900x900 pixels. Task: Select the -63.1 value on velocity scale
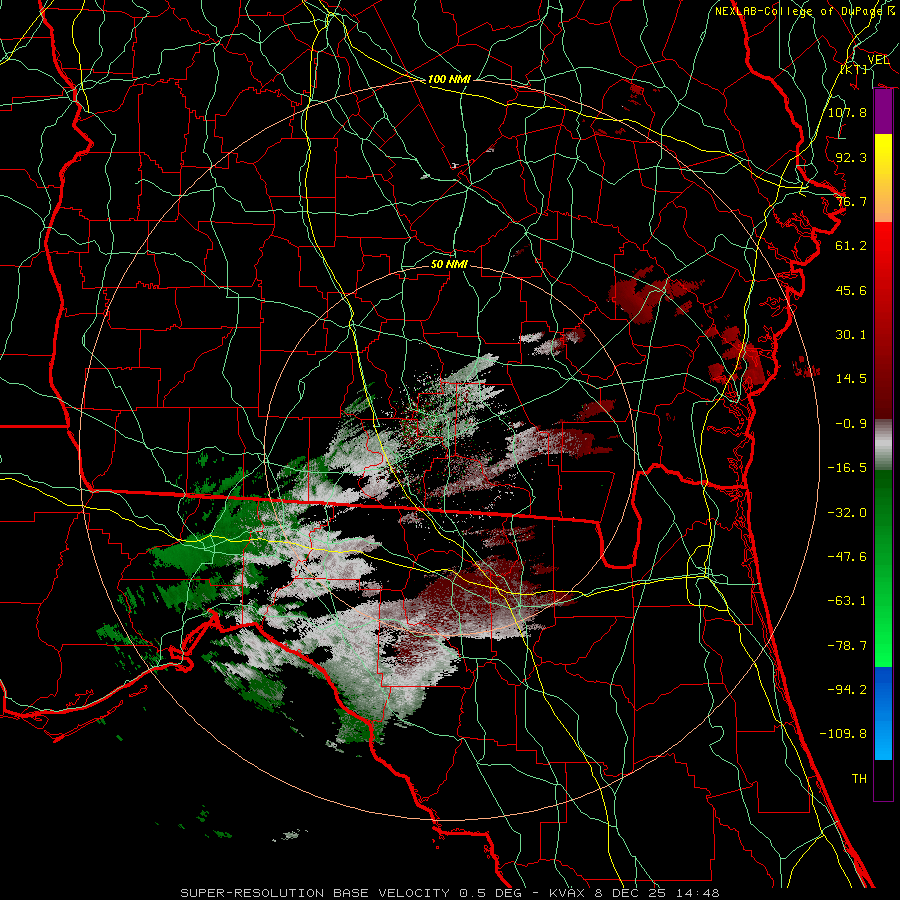[x=847, y=601]
